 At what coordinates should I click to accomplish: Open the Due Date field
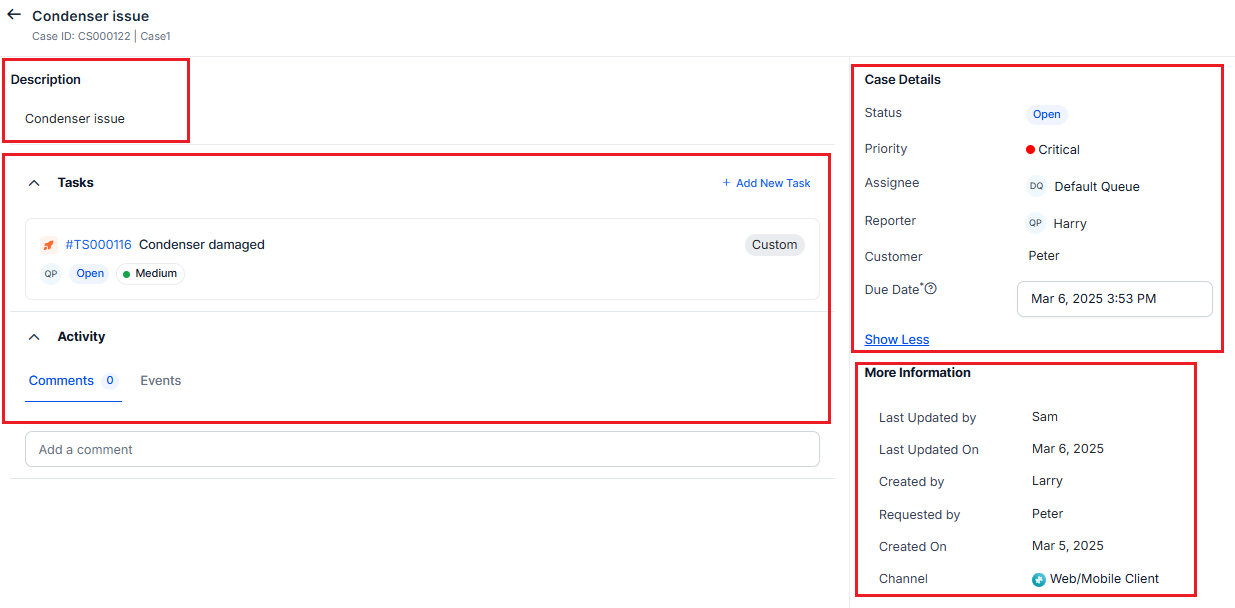pos(1114,299)
